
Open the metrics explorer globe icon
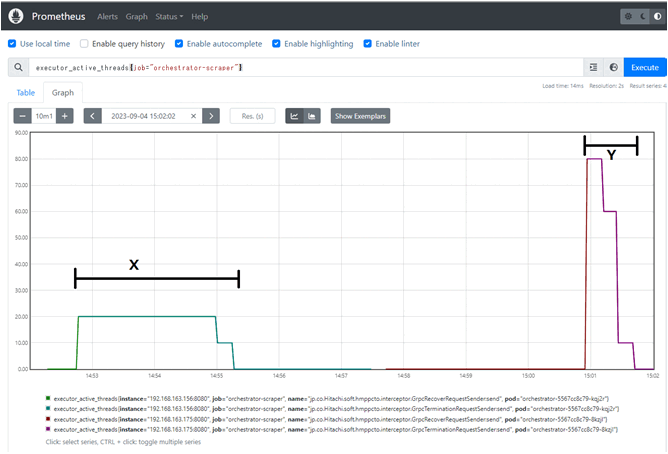click(x=613, y=67)
